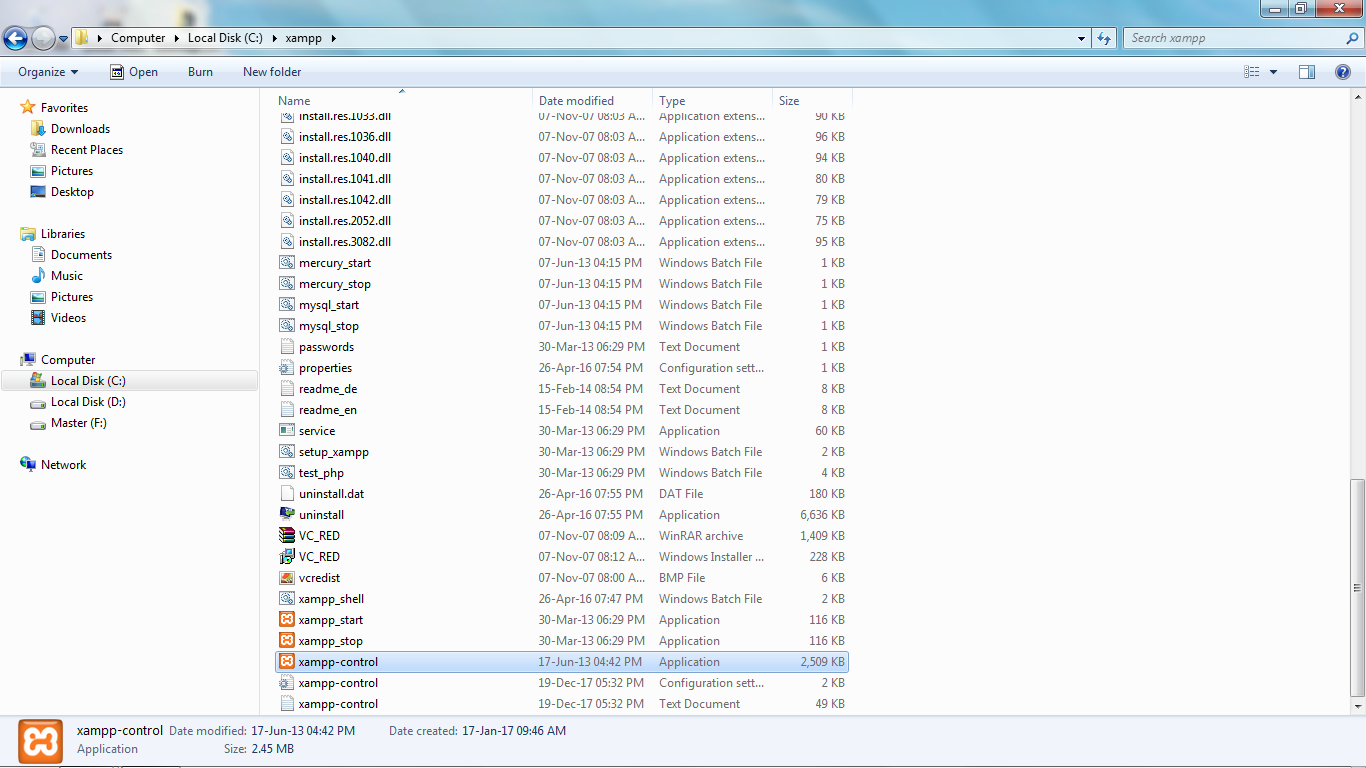This screenshot has width=1366, height=768.
Task: Click the Forward navigation arrow
Action: pos(43,38)
